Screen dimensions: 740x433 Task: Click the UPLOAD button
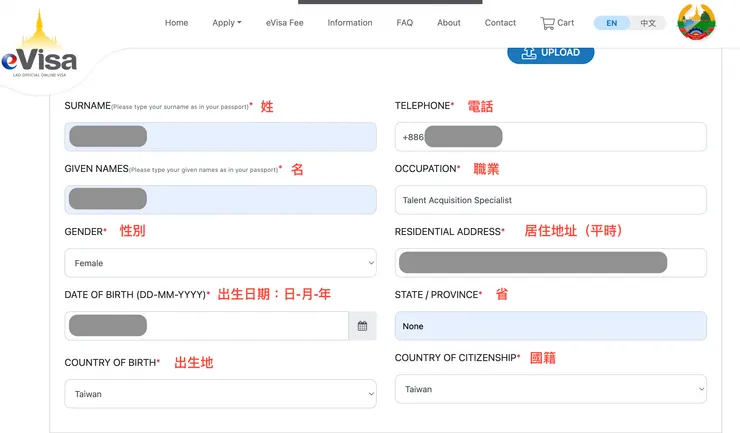point(551,53)
